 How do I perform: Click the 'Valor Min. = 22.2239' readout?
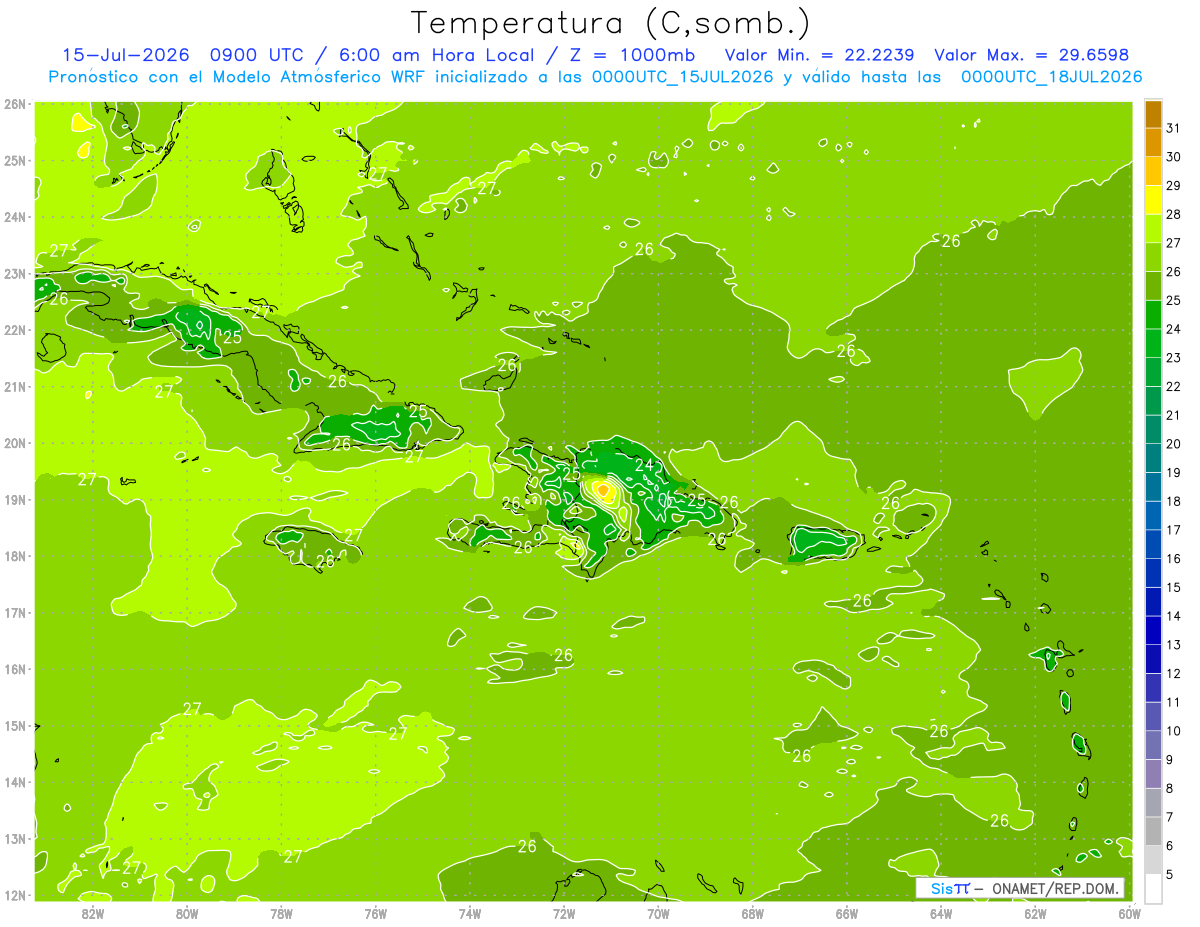tap(820, 55)
